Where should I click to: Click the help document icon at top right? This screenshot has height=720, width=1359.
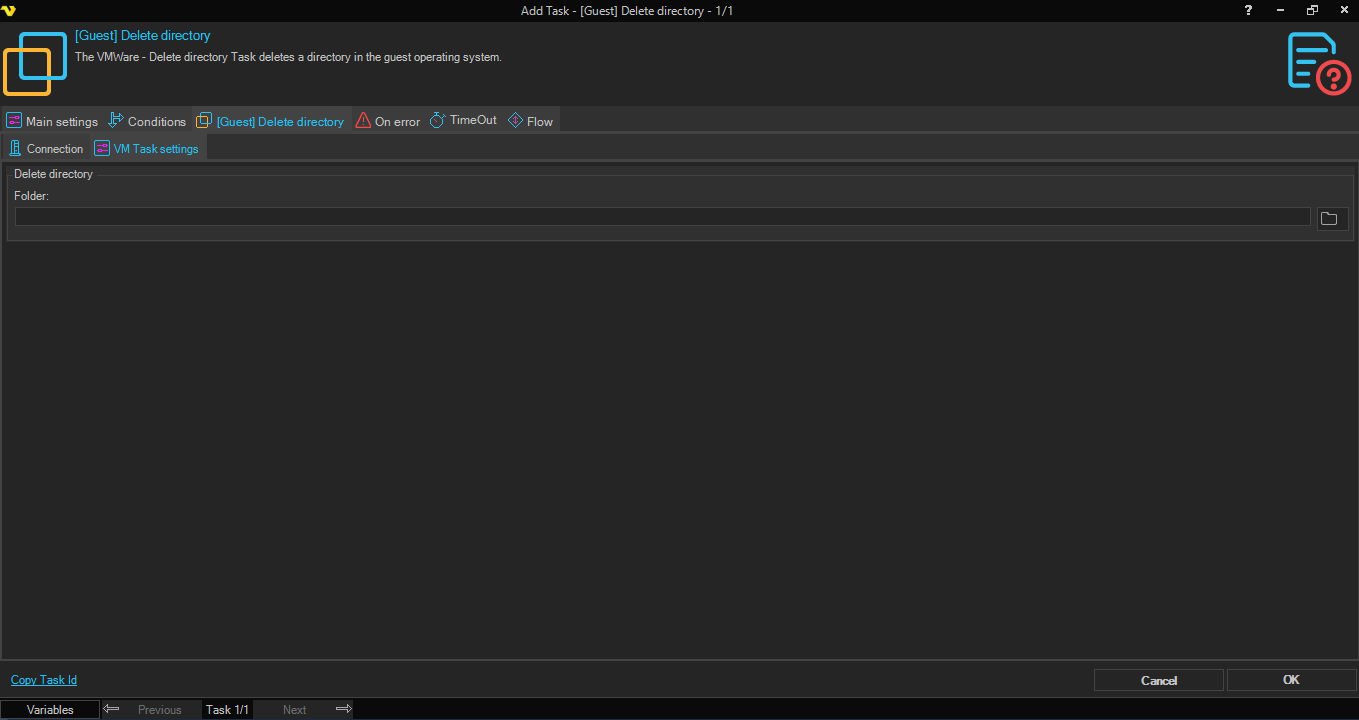(x=1318, y=63)
